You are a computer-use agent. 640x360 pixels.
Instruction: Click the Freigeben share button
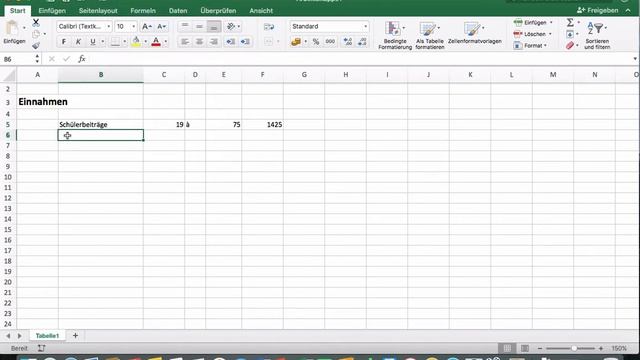[598, 10]
